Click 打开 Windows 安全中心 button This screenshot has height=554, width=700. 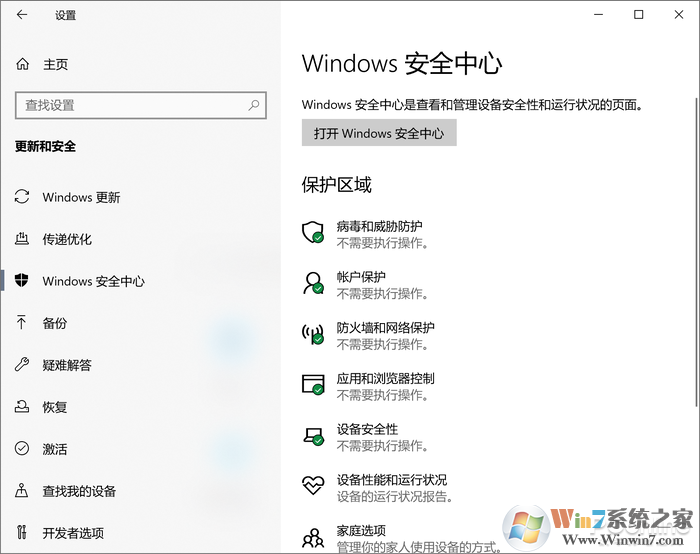pos(379,133)
